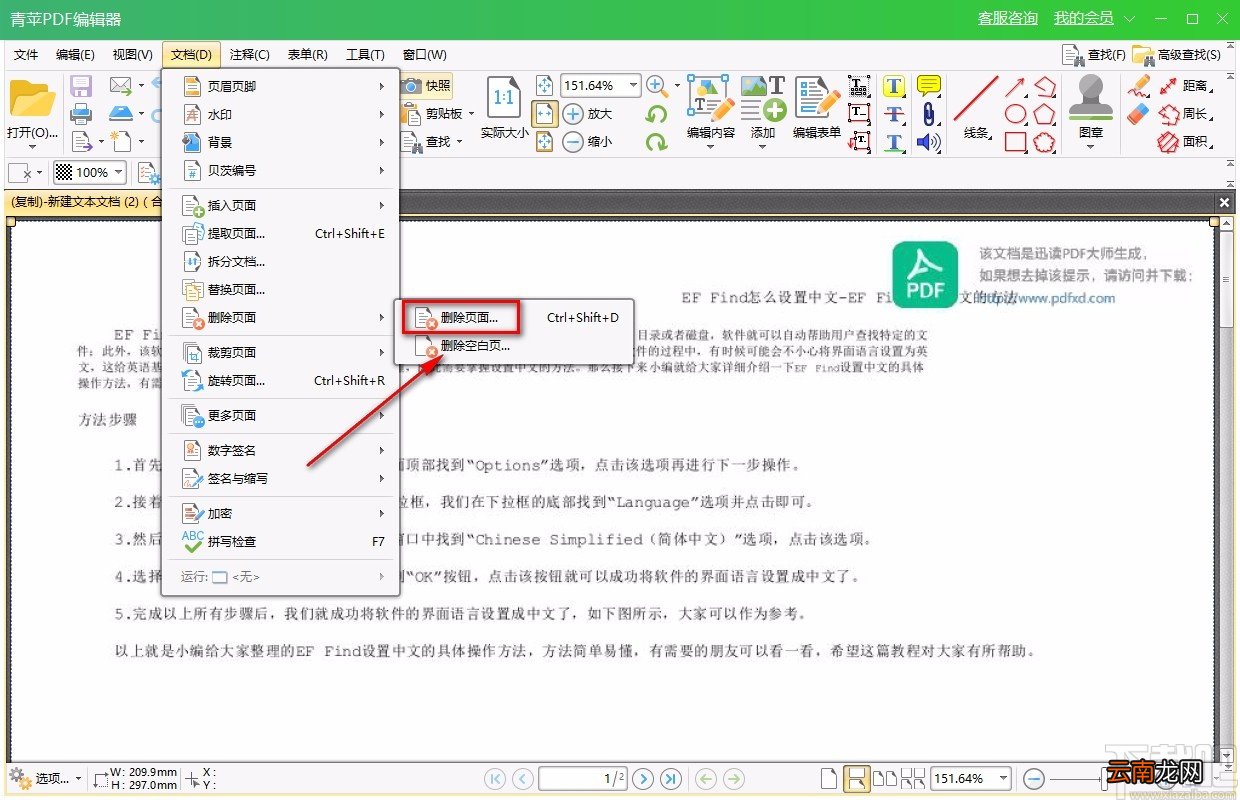Click the snapshot (快照) camera tool
The width and height of the screenshot is (1240, 800).
click(x=428, y=86)
